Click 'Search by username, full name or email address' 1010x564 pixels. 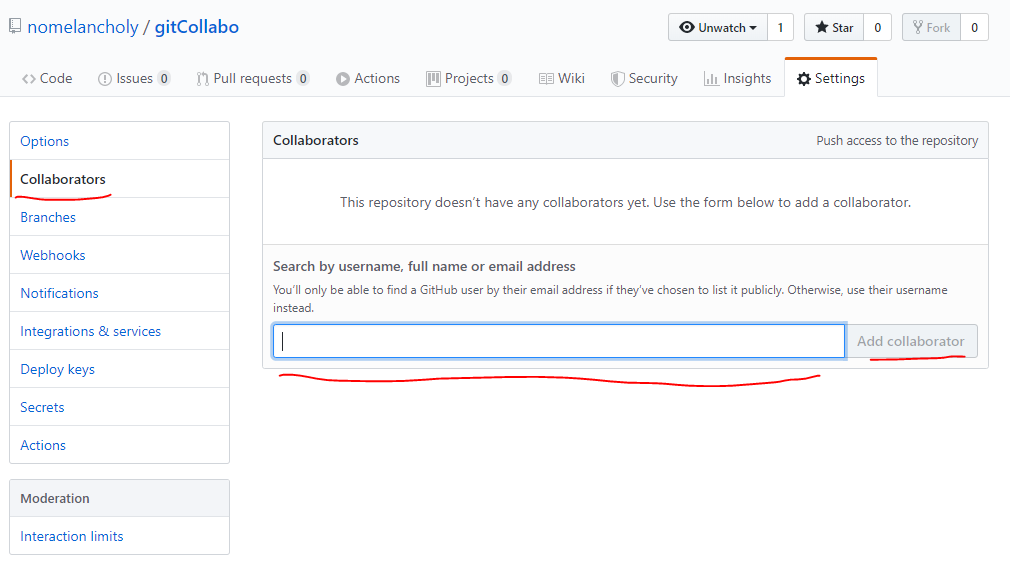point(424,267)
